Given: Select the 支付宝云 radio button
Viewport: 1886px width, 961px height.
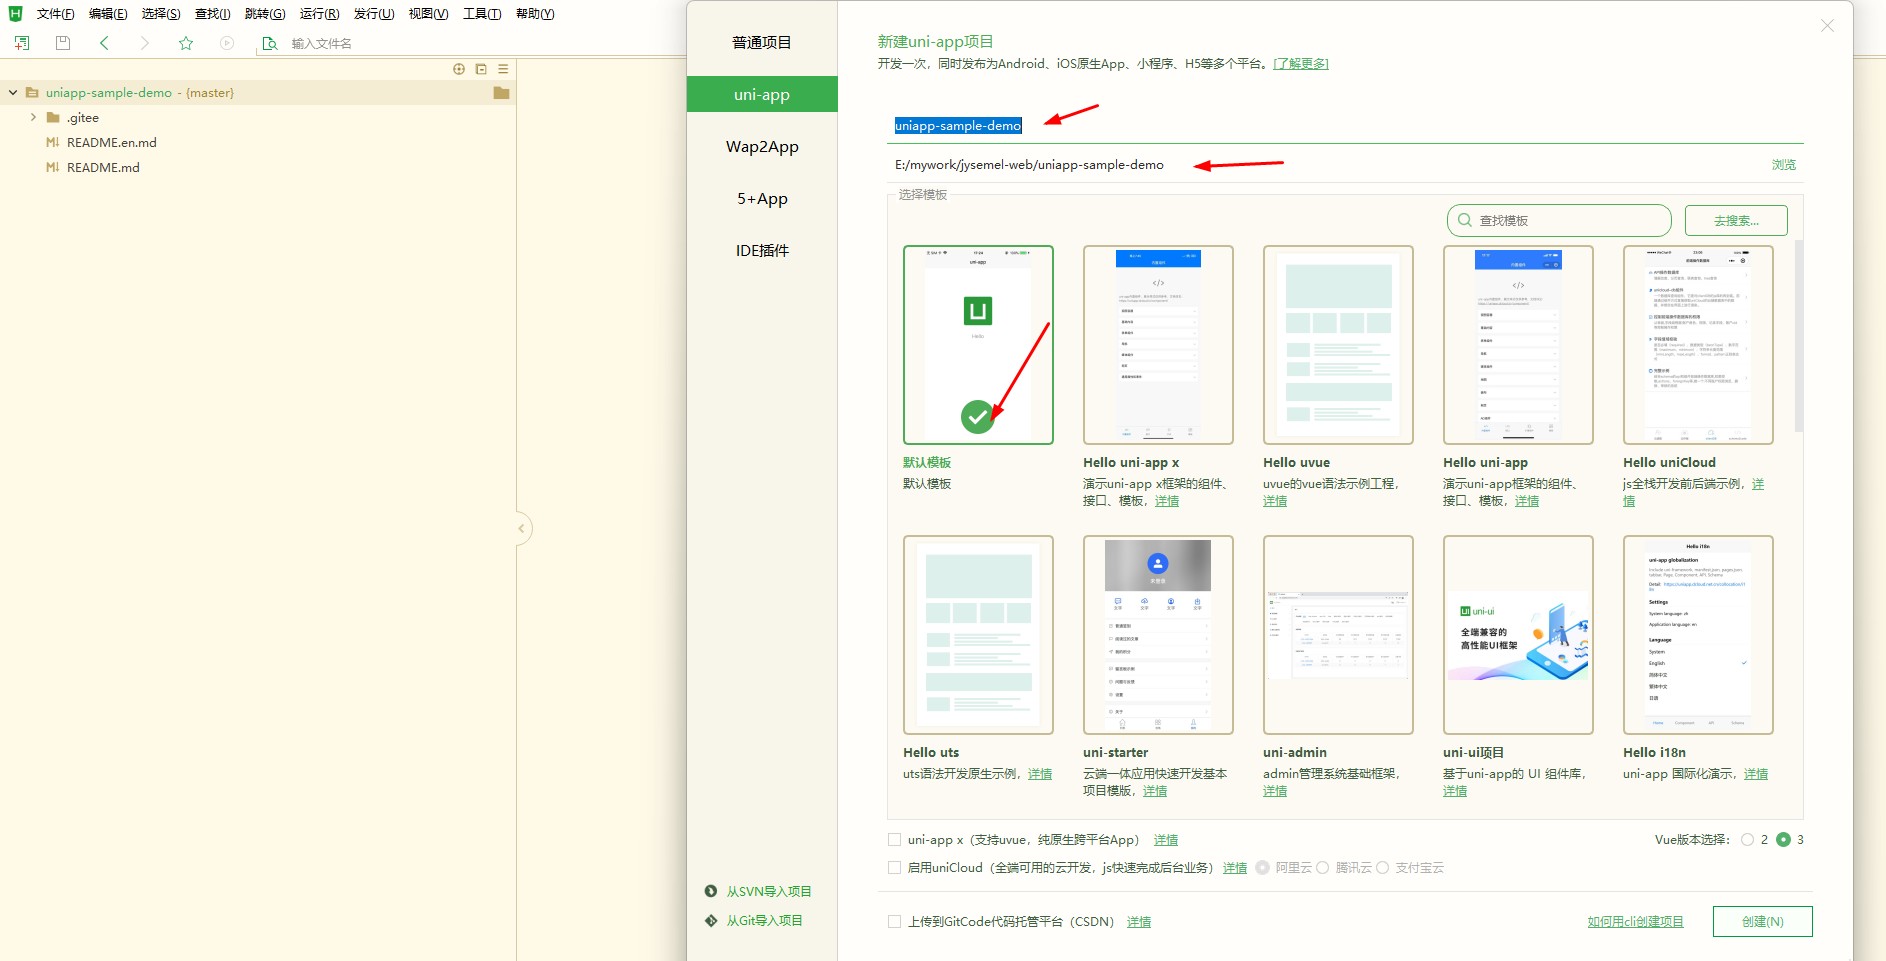Looking at the screenshot, I should coord(1382,868).
